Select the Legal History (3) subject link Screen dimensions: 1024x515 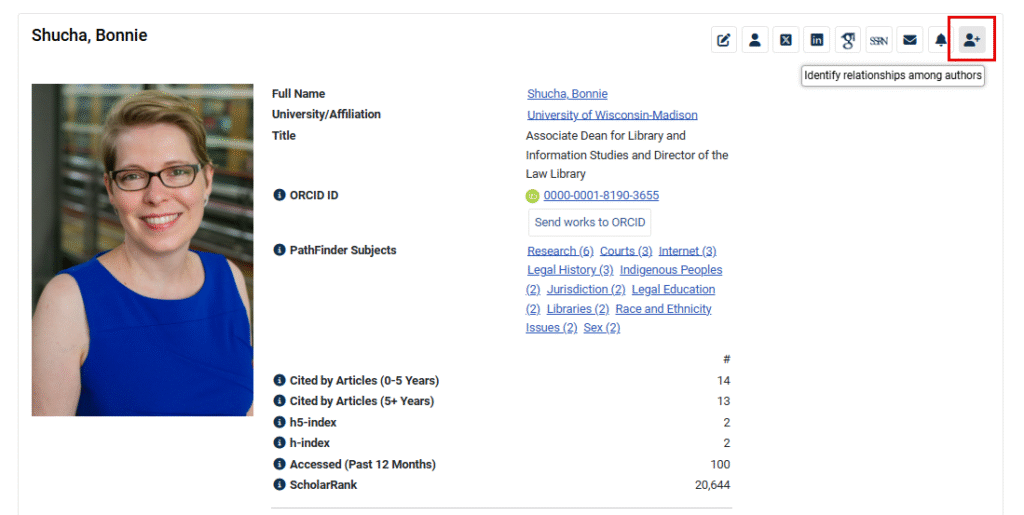click(x=570, y=270)
